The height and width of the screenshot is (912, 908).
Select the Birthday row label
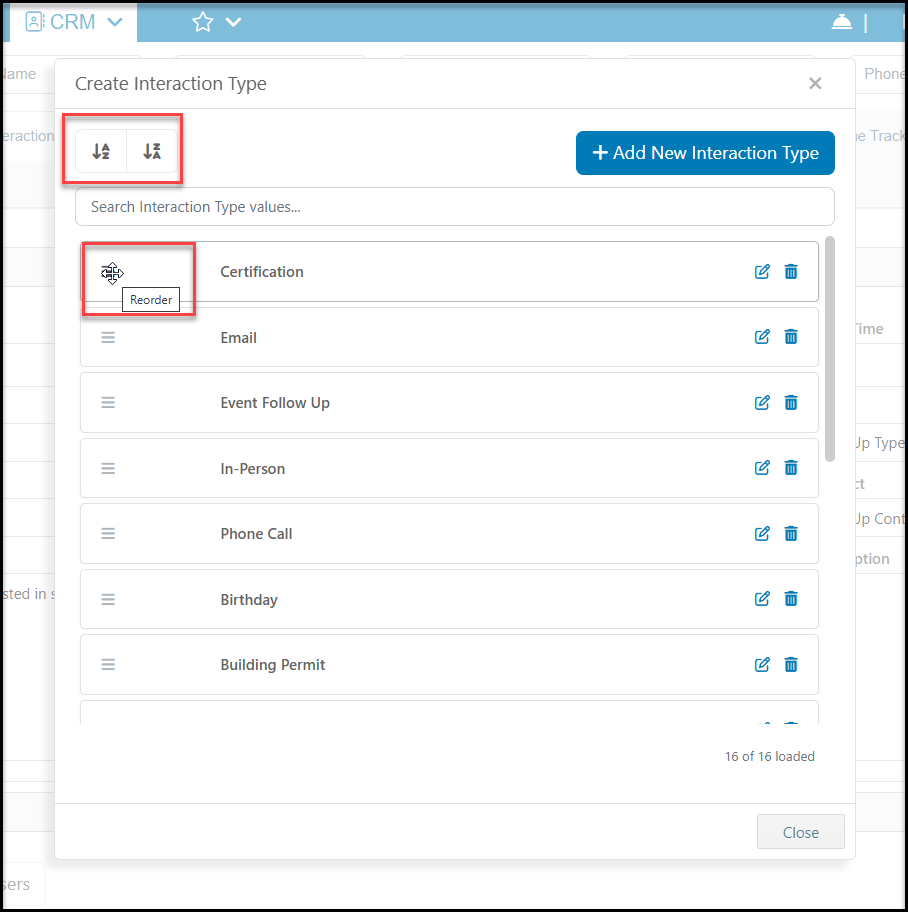(249, 599)
